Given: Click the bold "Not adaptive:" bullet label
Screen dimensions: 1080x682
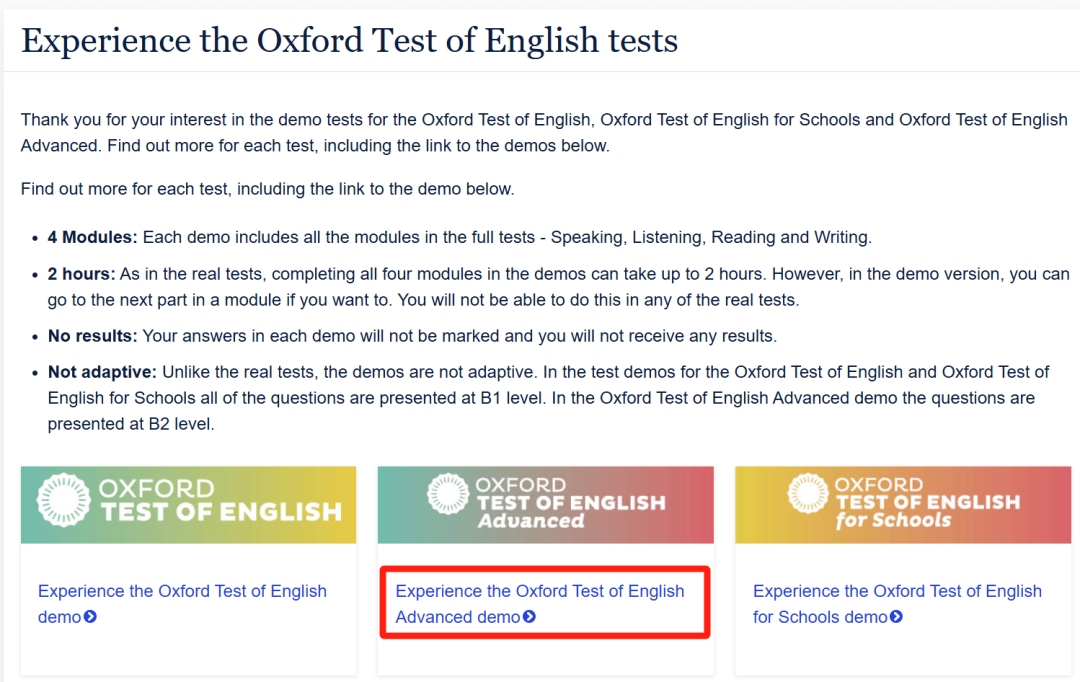Looking at the screenshot, I should [x=102, y=372].
